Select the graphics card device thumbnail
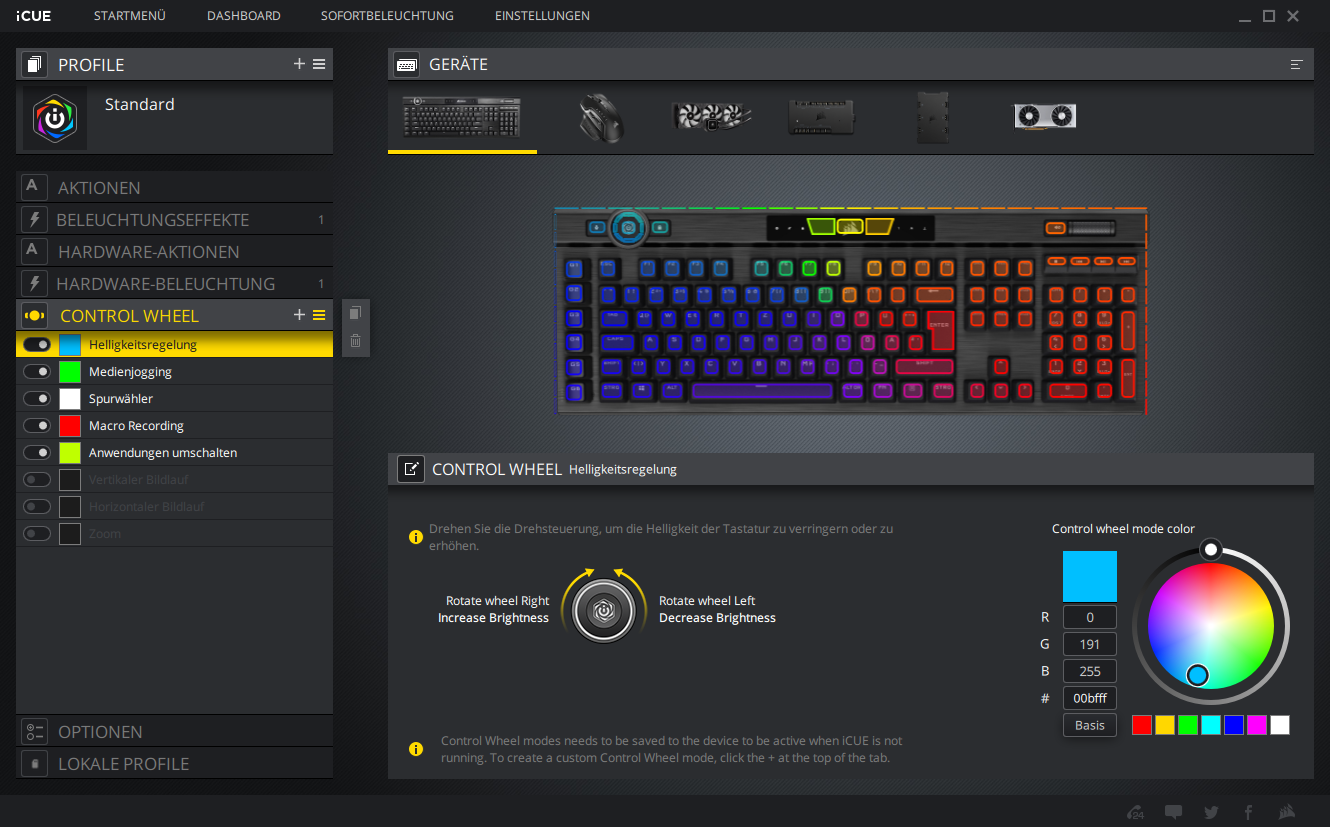This screenshot has width=1330, height=827. [x=1046, y=117]
